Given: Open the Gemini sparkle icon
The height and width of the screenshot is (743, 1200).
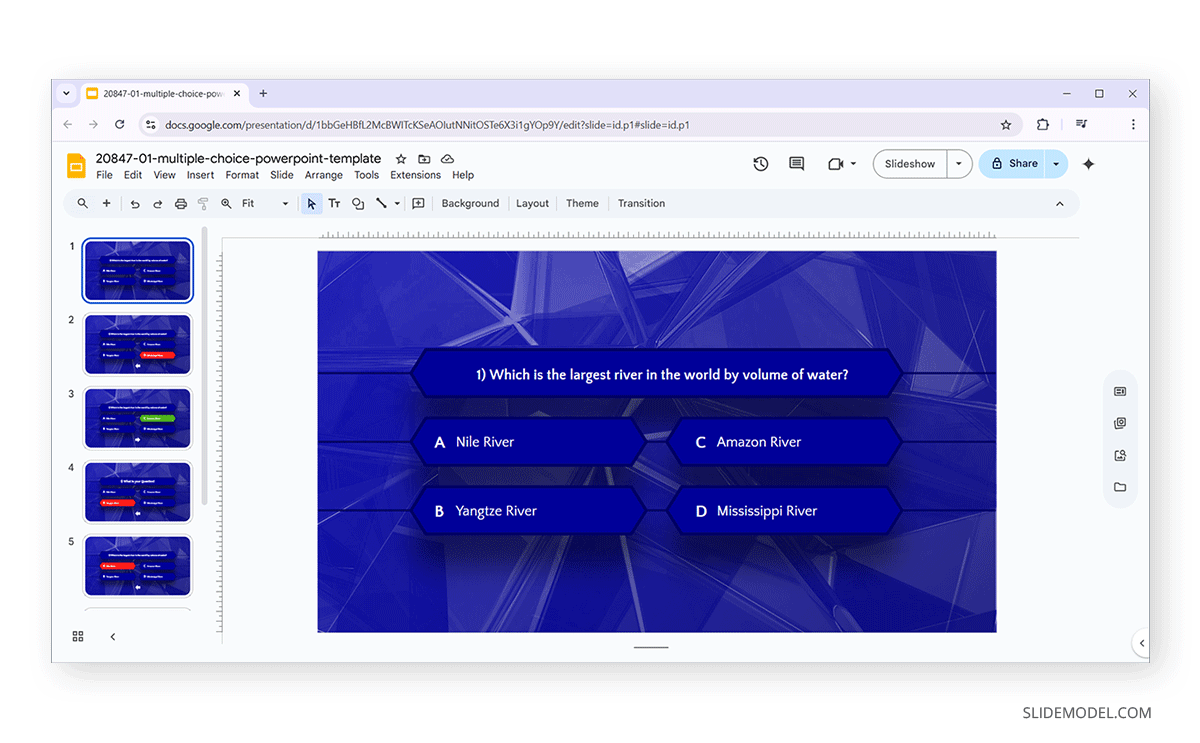Looking at the screenshot, I should pyautogui.click(x=1089, y=164).
